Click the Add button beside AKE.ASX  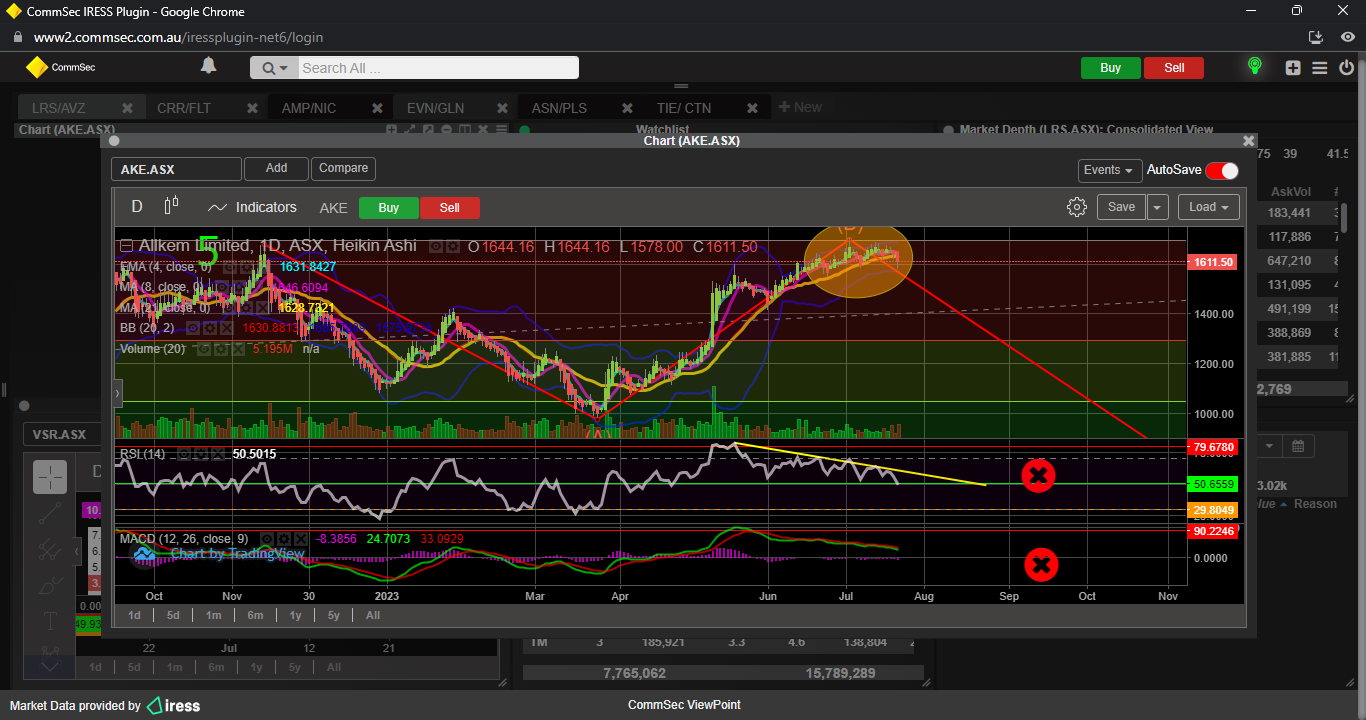point(276,168)
